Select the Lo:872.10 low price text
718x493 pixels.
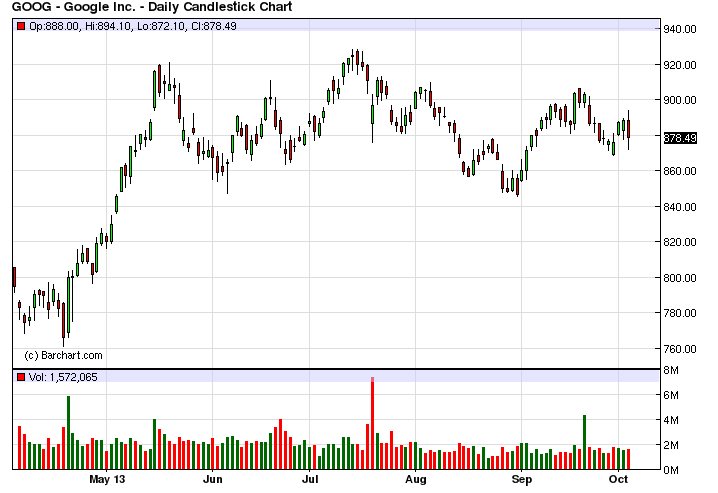pyautogui.click(x=161, y=26)
